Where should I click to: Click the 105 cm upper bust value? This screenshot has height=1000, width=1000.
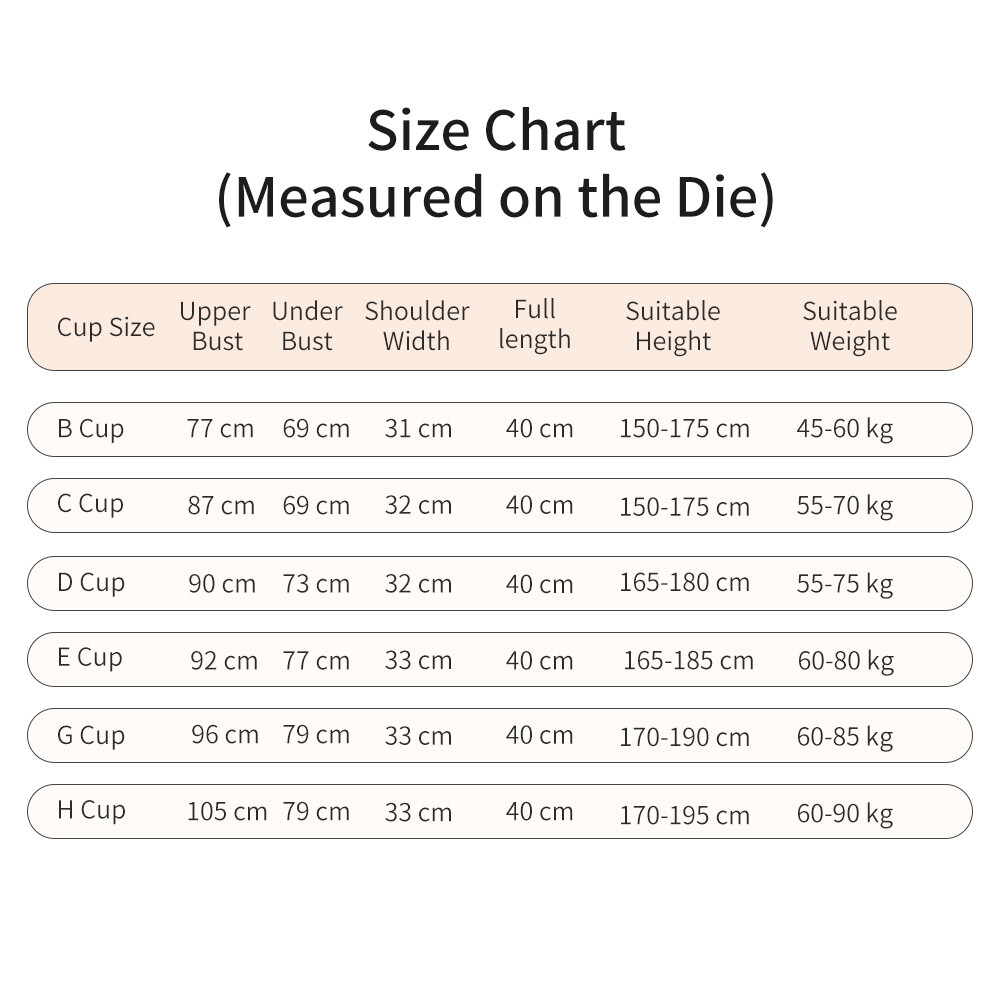pos(227,811)
